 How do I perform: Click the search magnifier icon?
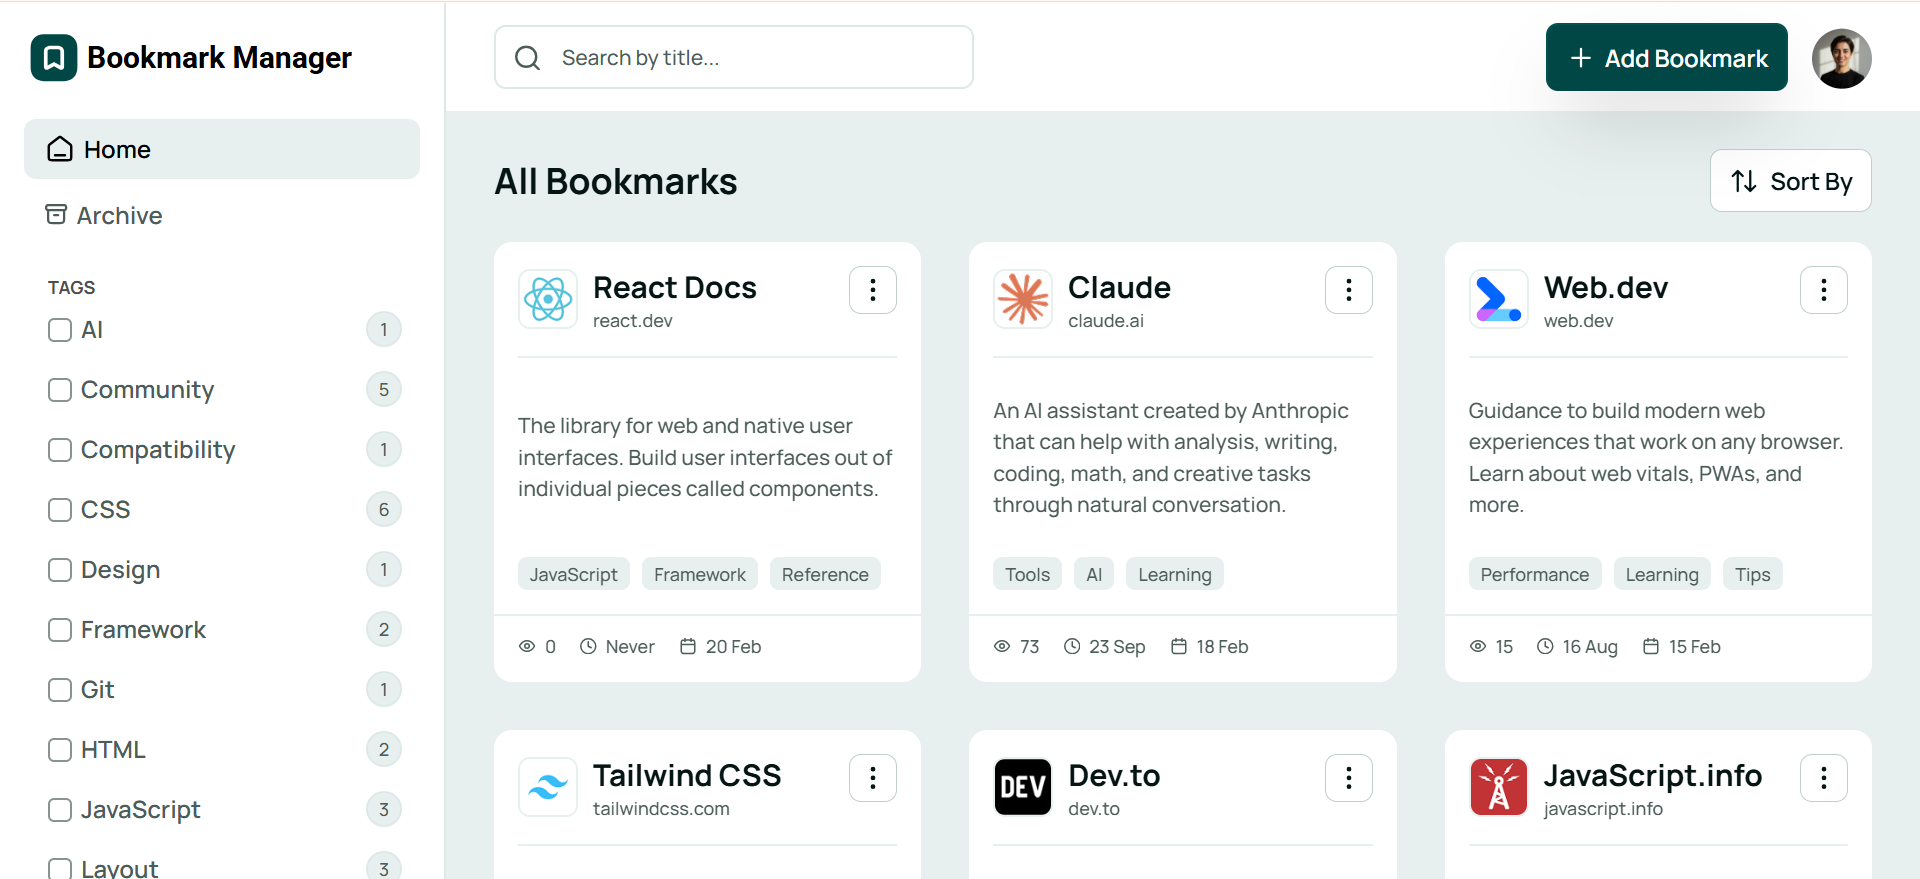(x=527, y=58)
